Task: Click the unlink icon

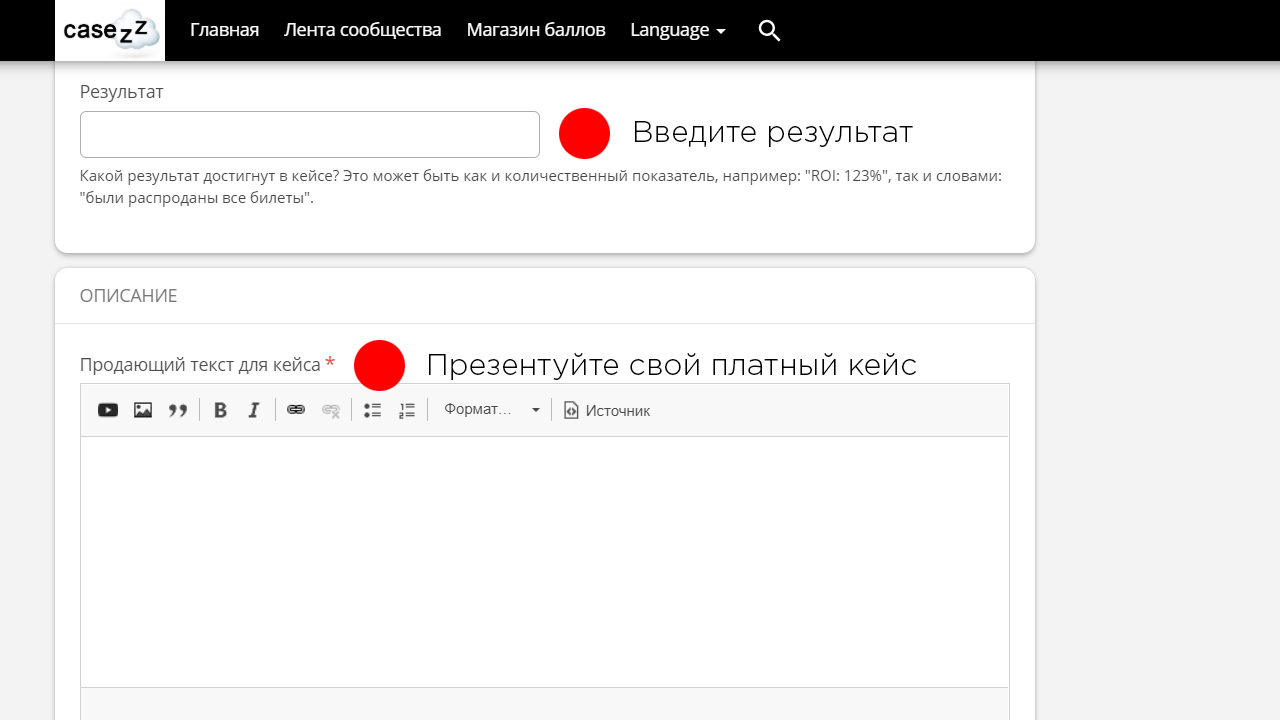Action: click(331, 410)
